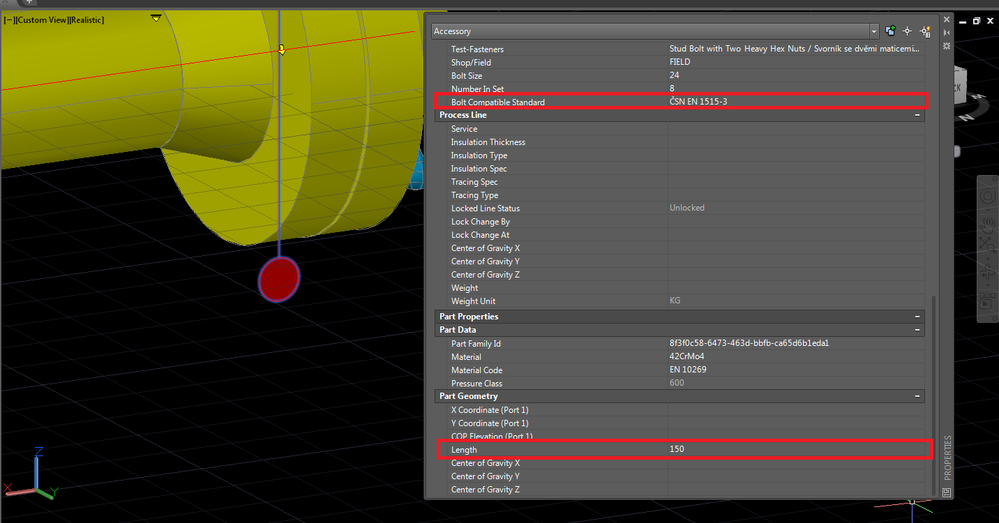Click dropdown arrow of object type selector
This screenshot has height=523, width=999.
[873, 31]
